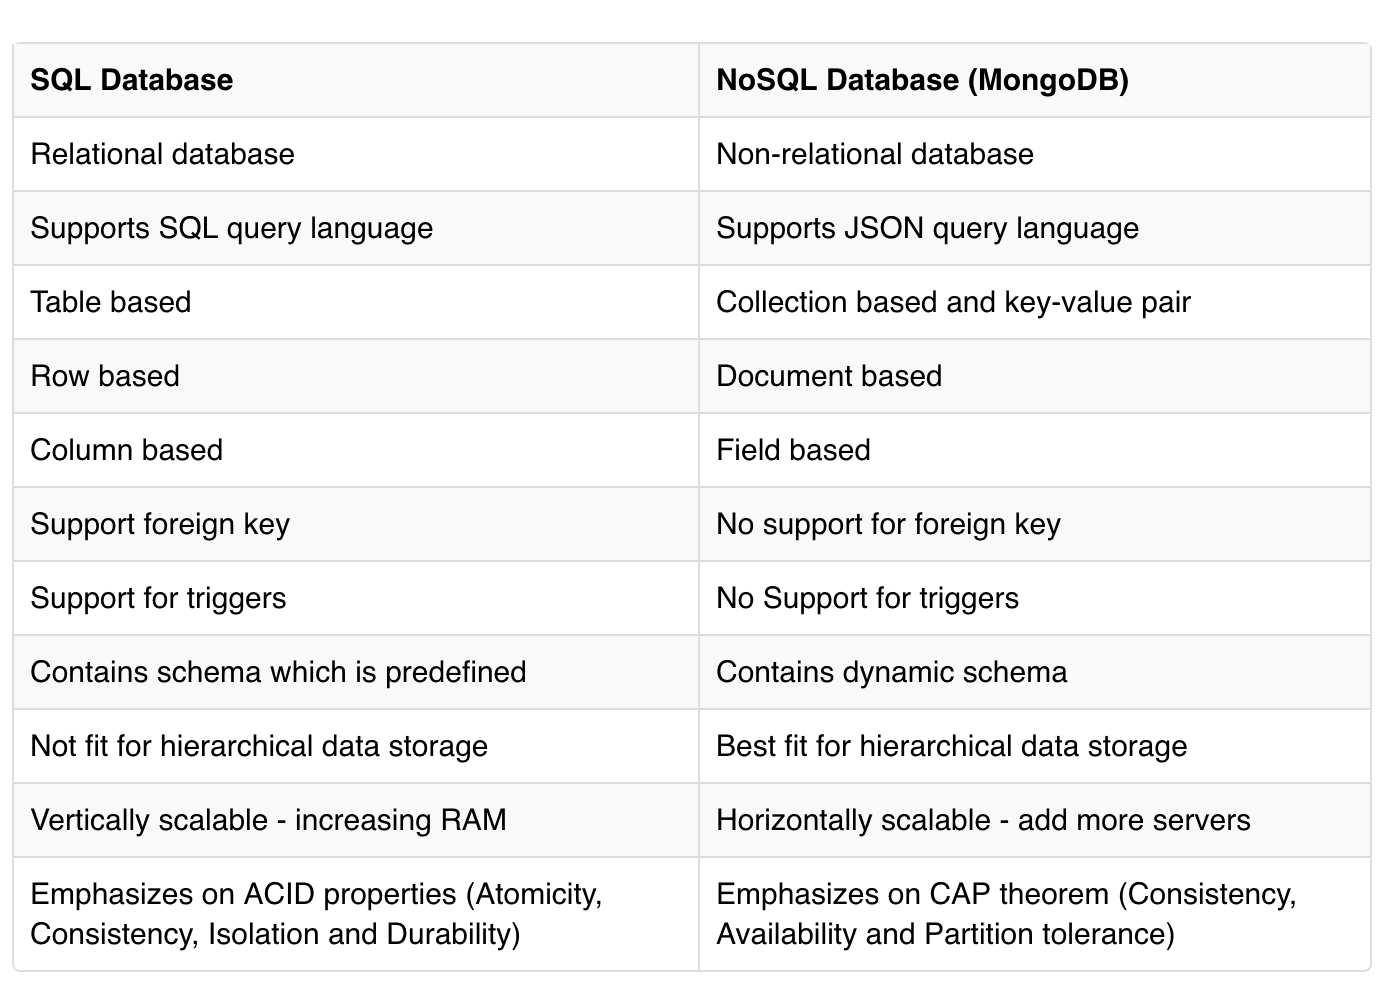Viewport: 1398px width, 992px height.
Task: Select the "Relational database" cell
Action: [163, 154]
